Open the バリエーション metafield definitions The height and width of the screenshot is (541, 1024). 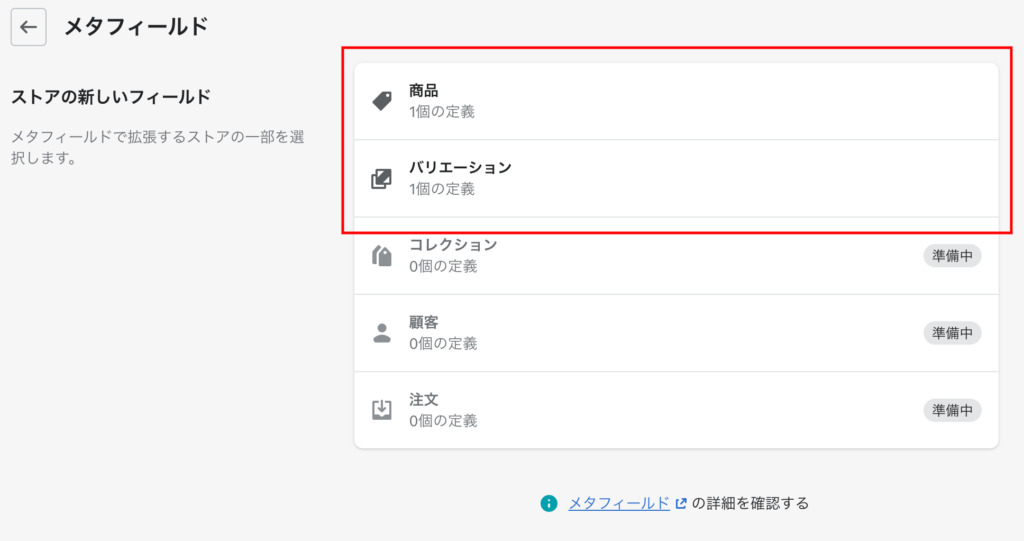click(x=676, y=178)
